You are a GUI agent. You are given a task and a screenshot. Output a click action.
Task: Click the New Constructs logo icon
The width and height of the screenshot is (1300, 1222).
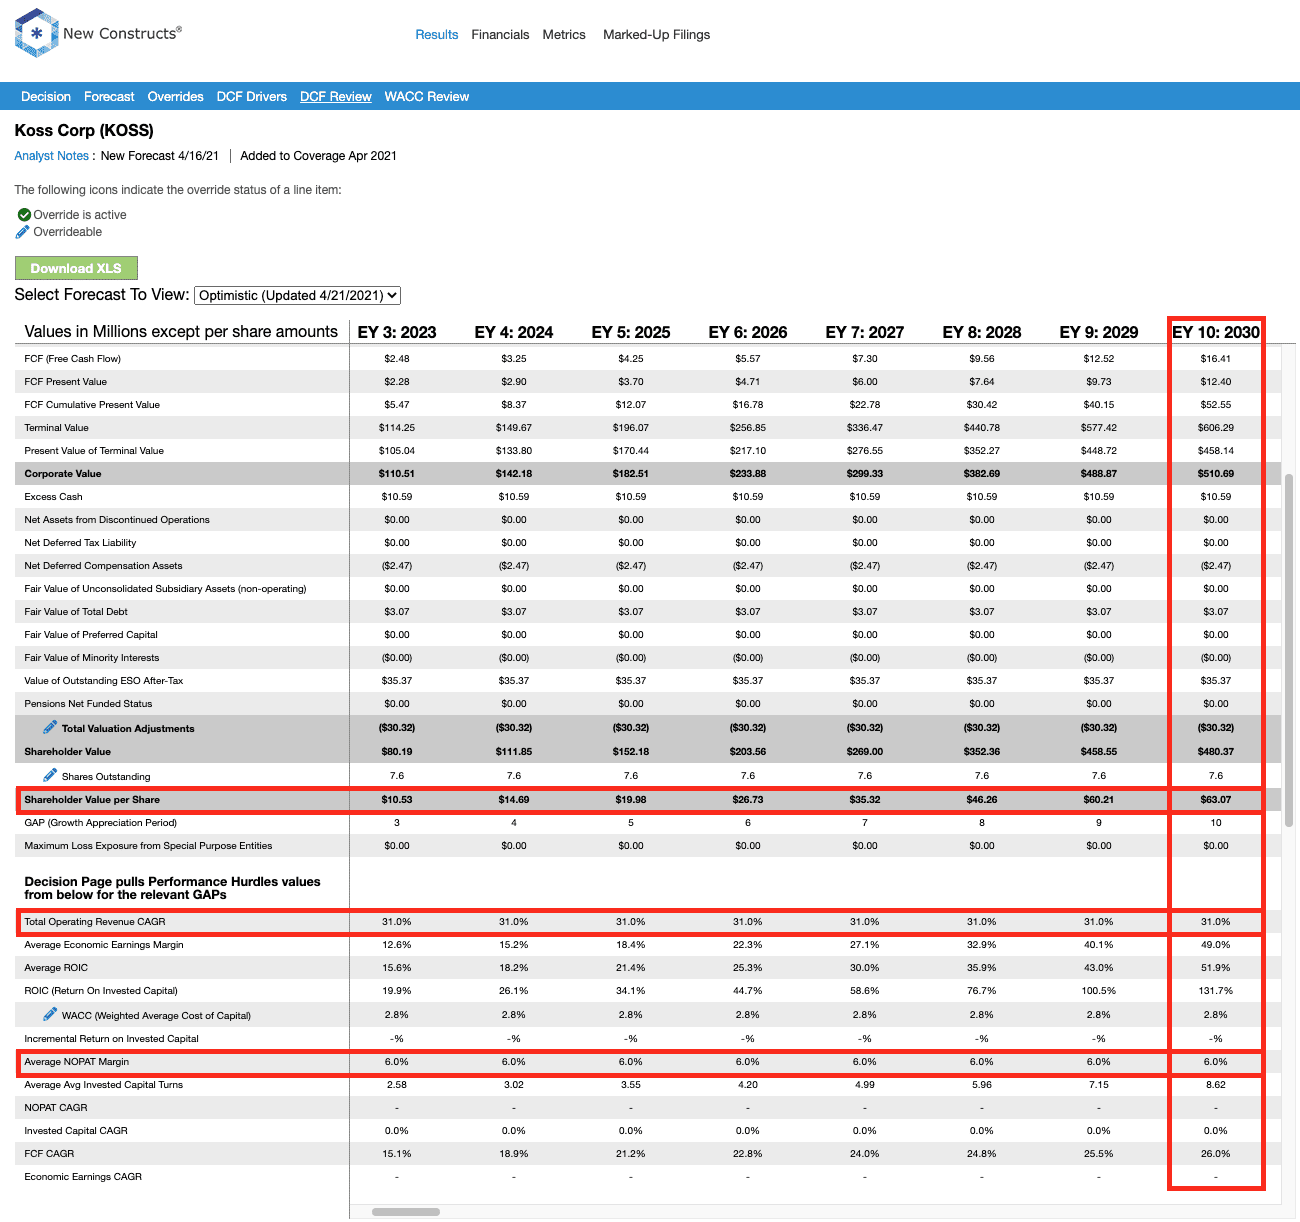click(37, 33)
